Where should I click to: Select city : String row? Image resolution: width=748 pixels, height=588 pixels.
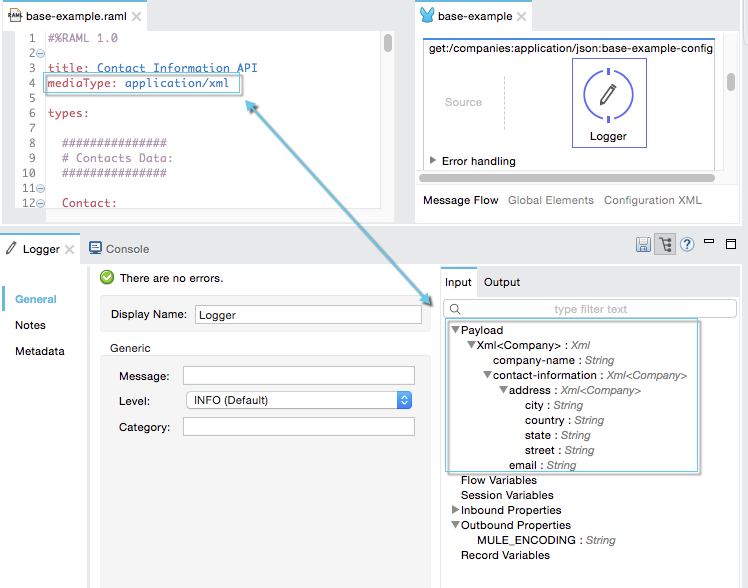click(554, 405)
